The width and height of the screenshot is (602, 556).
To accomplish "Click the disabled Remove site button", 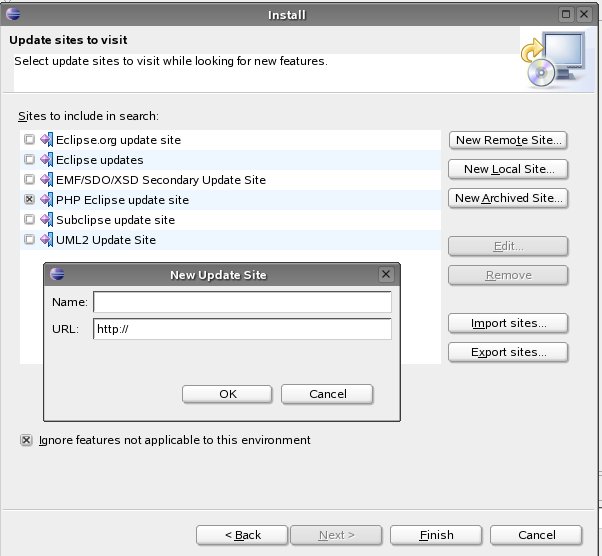I will (x=508, y=275).
